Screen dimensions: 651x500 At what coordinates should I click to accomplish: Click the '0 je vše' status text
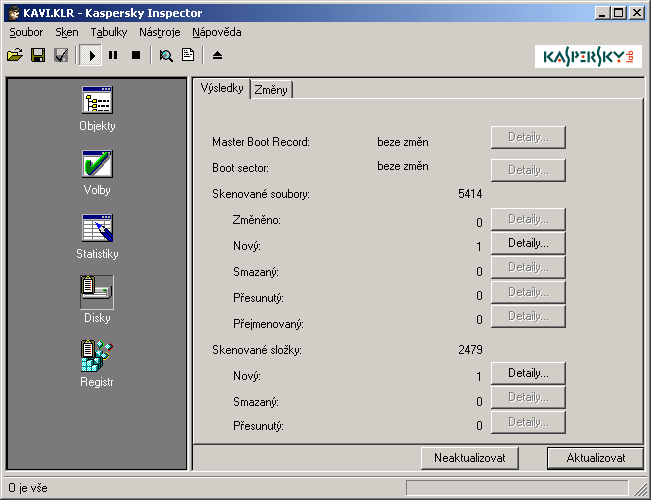[x=28, y=488]
